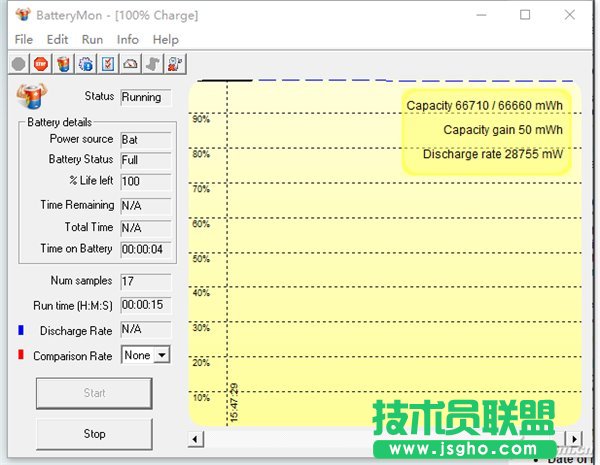Open the Edit menu
Image resolution: width=600 pixels, height=465 pixels.
pyautogui.click(x=57, y=39)
